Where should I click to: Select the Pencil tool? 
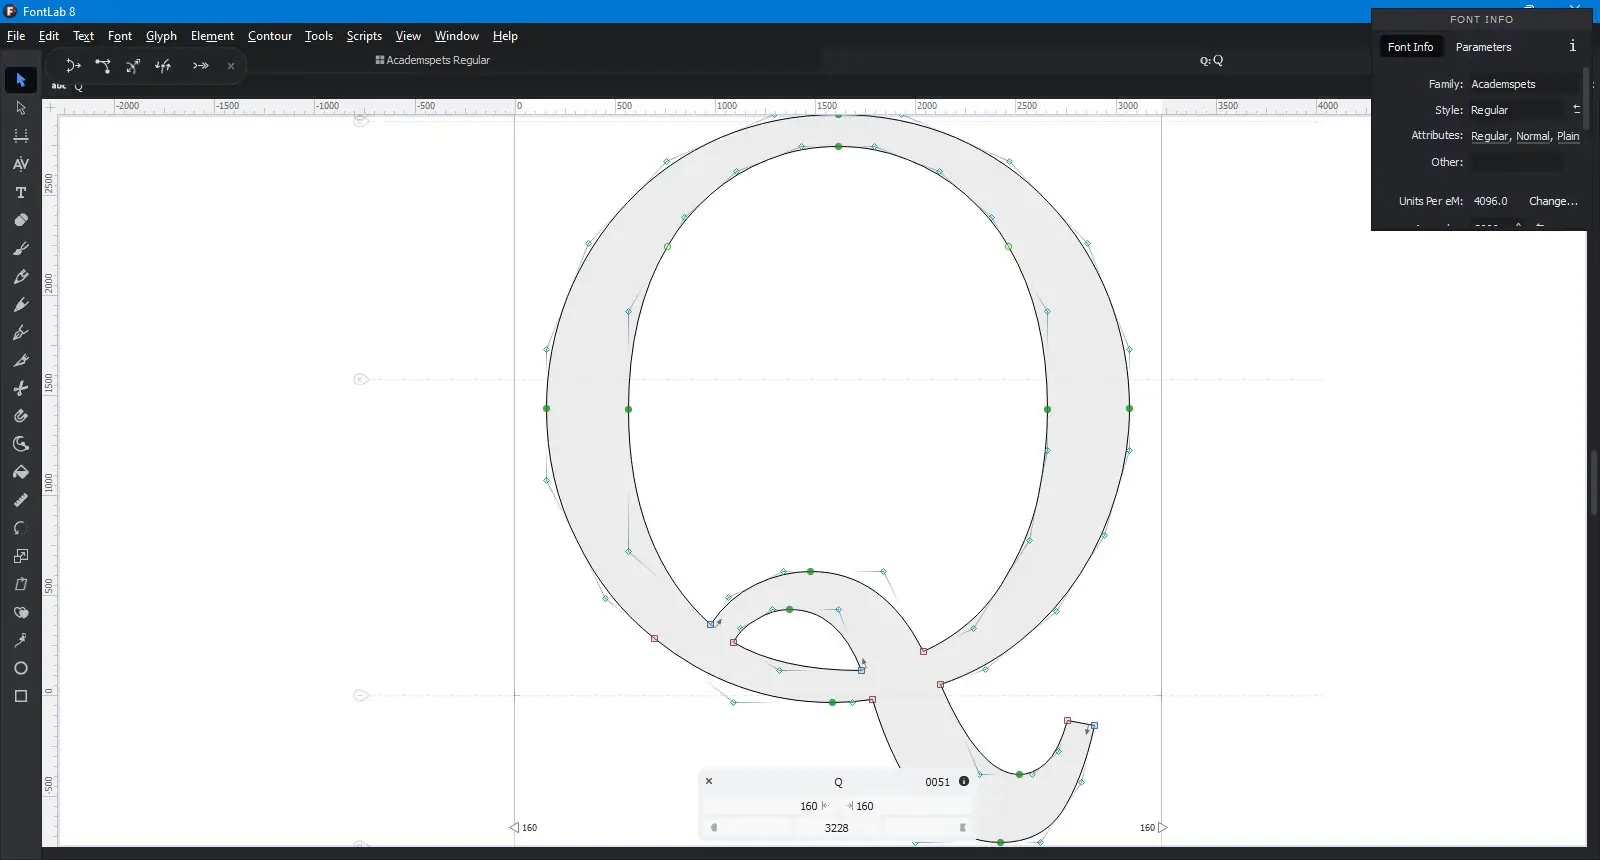pos(21,276)
